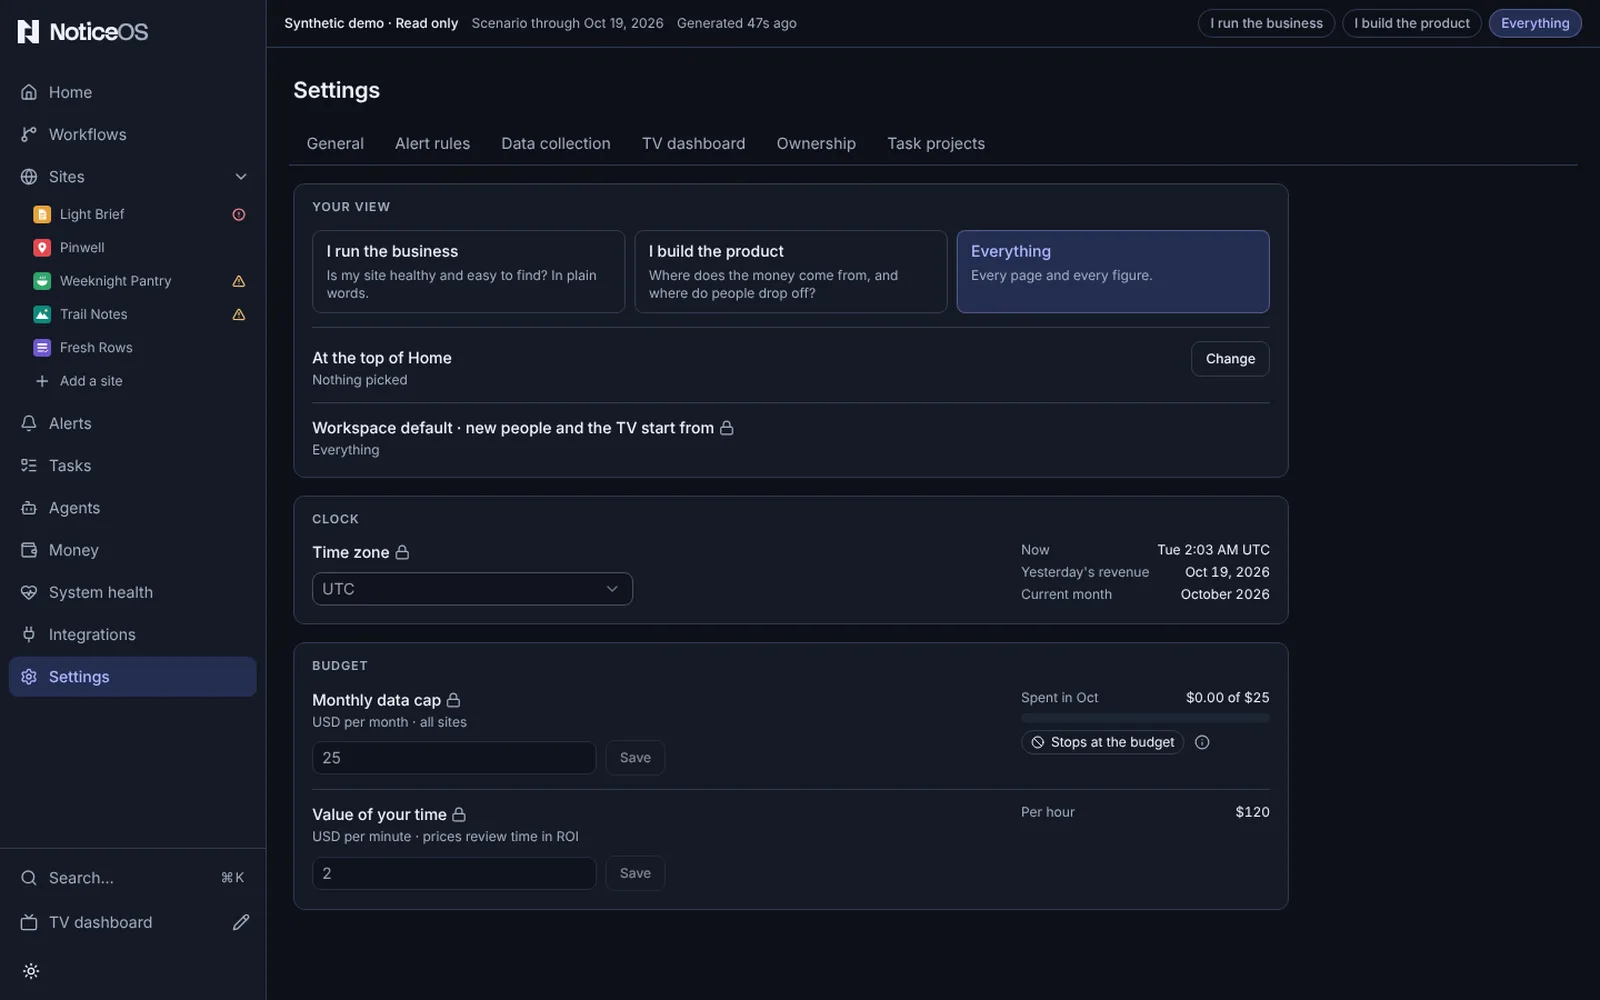Click the Weeknight Pantry warning triangle
Viewport: 1600px width, 1000px height.
[x=239, y=281]
